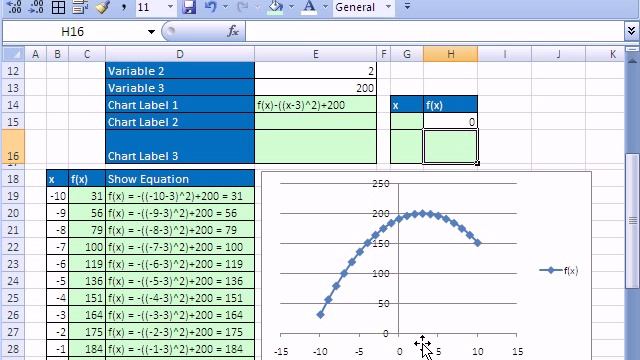Click the Increase Decimal icon
This screenshot has width=640, height=360.
(14, 7)
